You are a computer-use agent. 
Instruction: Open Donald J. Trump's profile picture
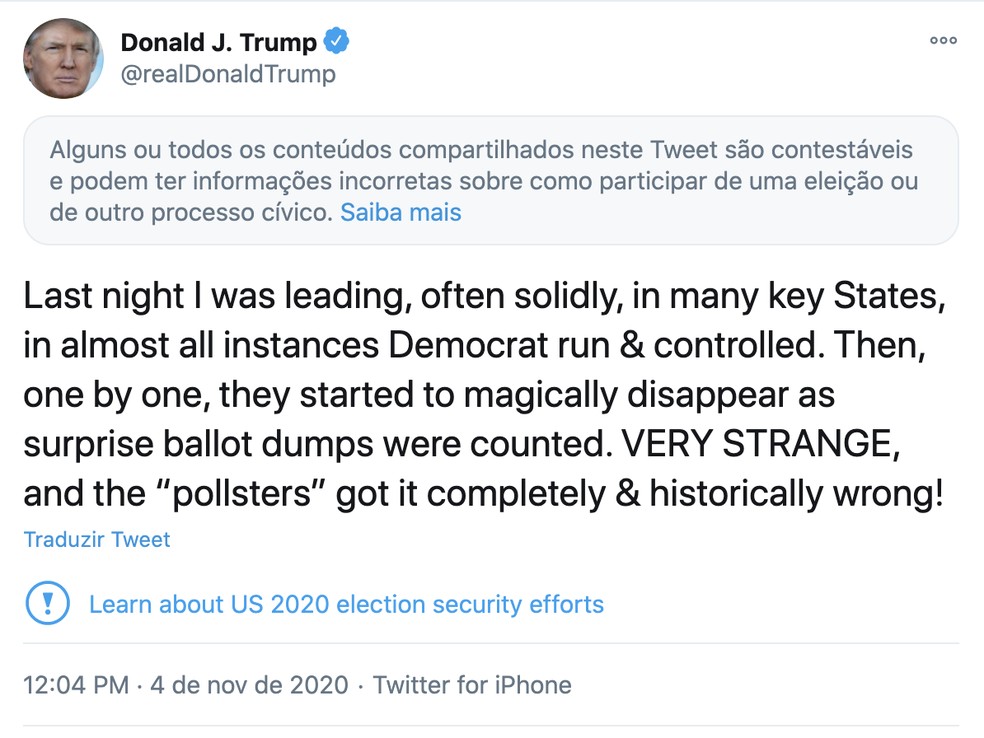pyautogui.click(x=63, y=58)
